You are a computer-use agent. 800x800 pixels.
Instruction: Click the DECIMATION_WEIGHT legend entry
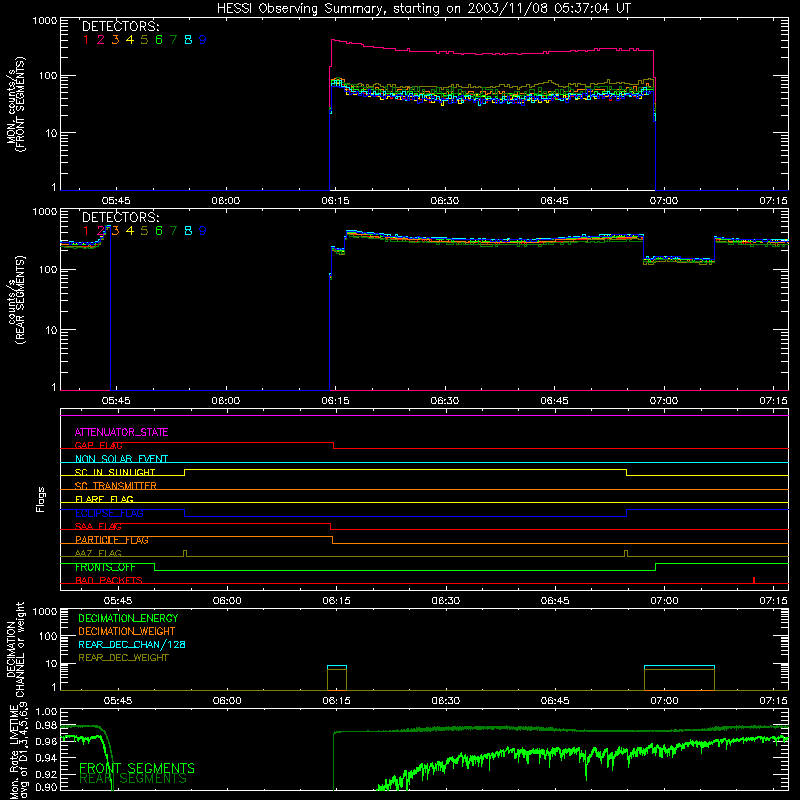point(127,632)
